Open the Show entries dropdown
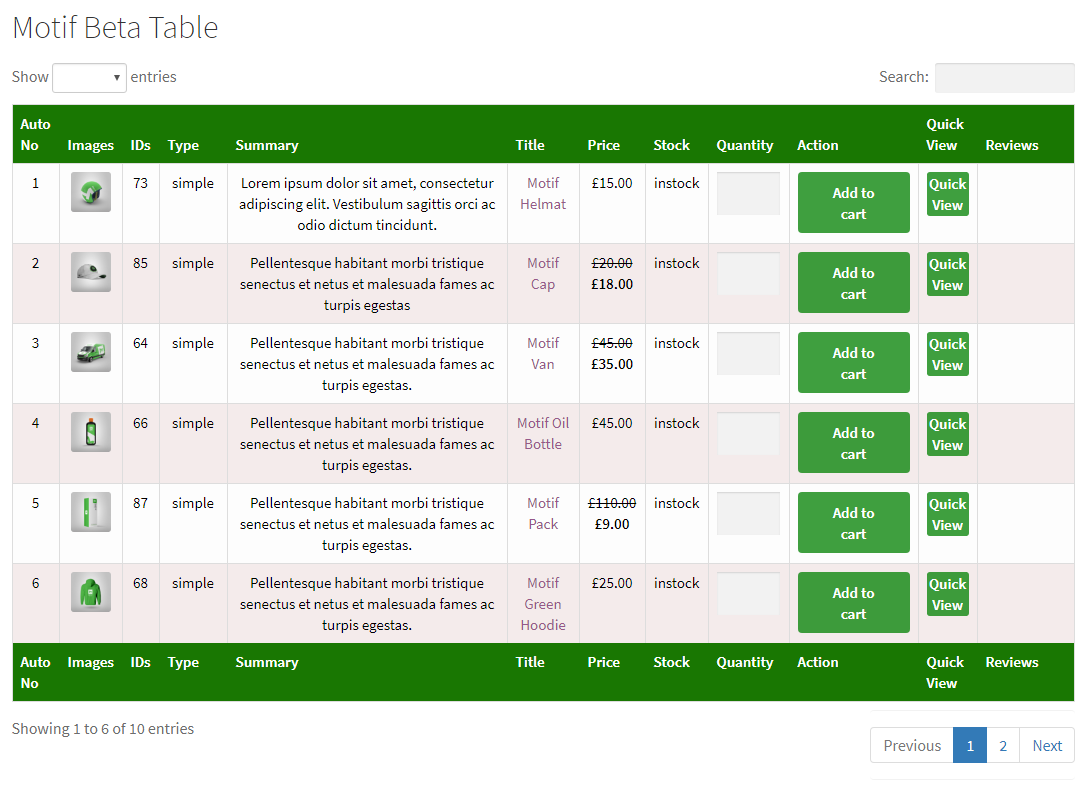Viewport: 1089px width, 794px height. click(x=89, y=77)
